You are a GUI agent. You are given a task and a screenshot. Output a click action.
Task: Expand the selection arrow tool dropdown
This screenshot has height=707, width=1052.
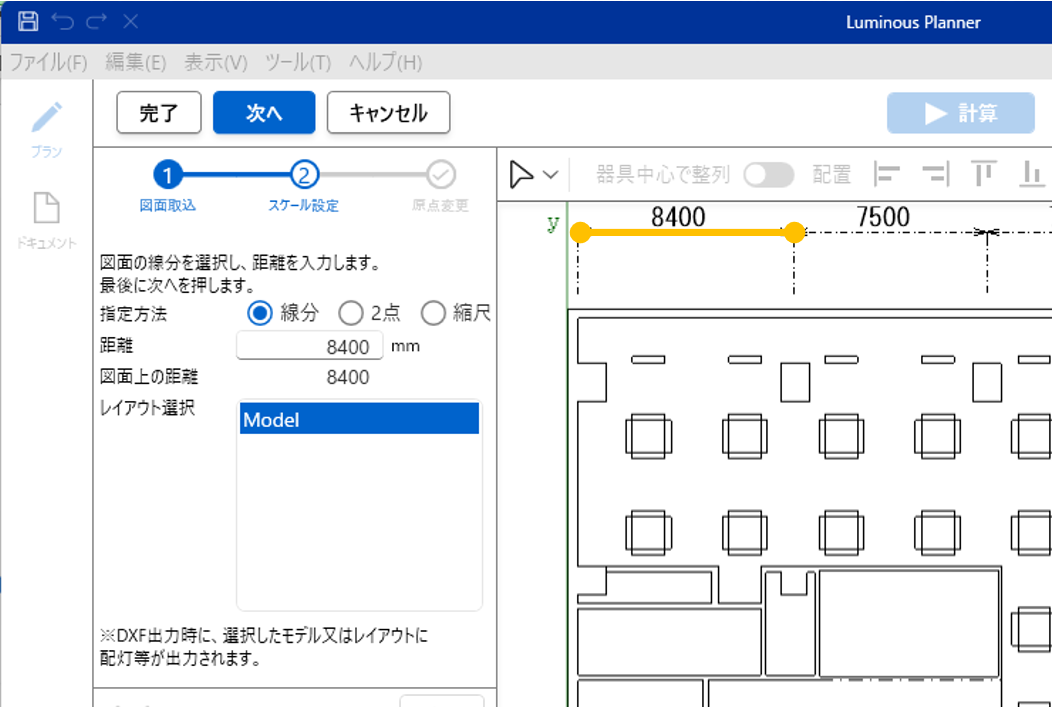(x=551, y=175)
